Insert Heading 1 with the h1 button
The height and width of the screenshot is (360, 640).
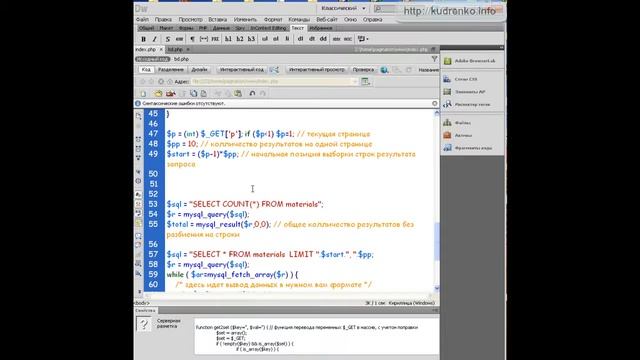pos(228,39)
